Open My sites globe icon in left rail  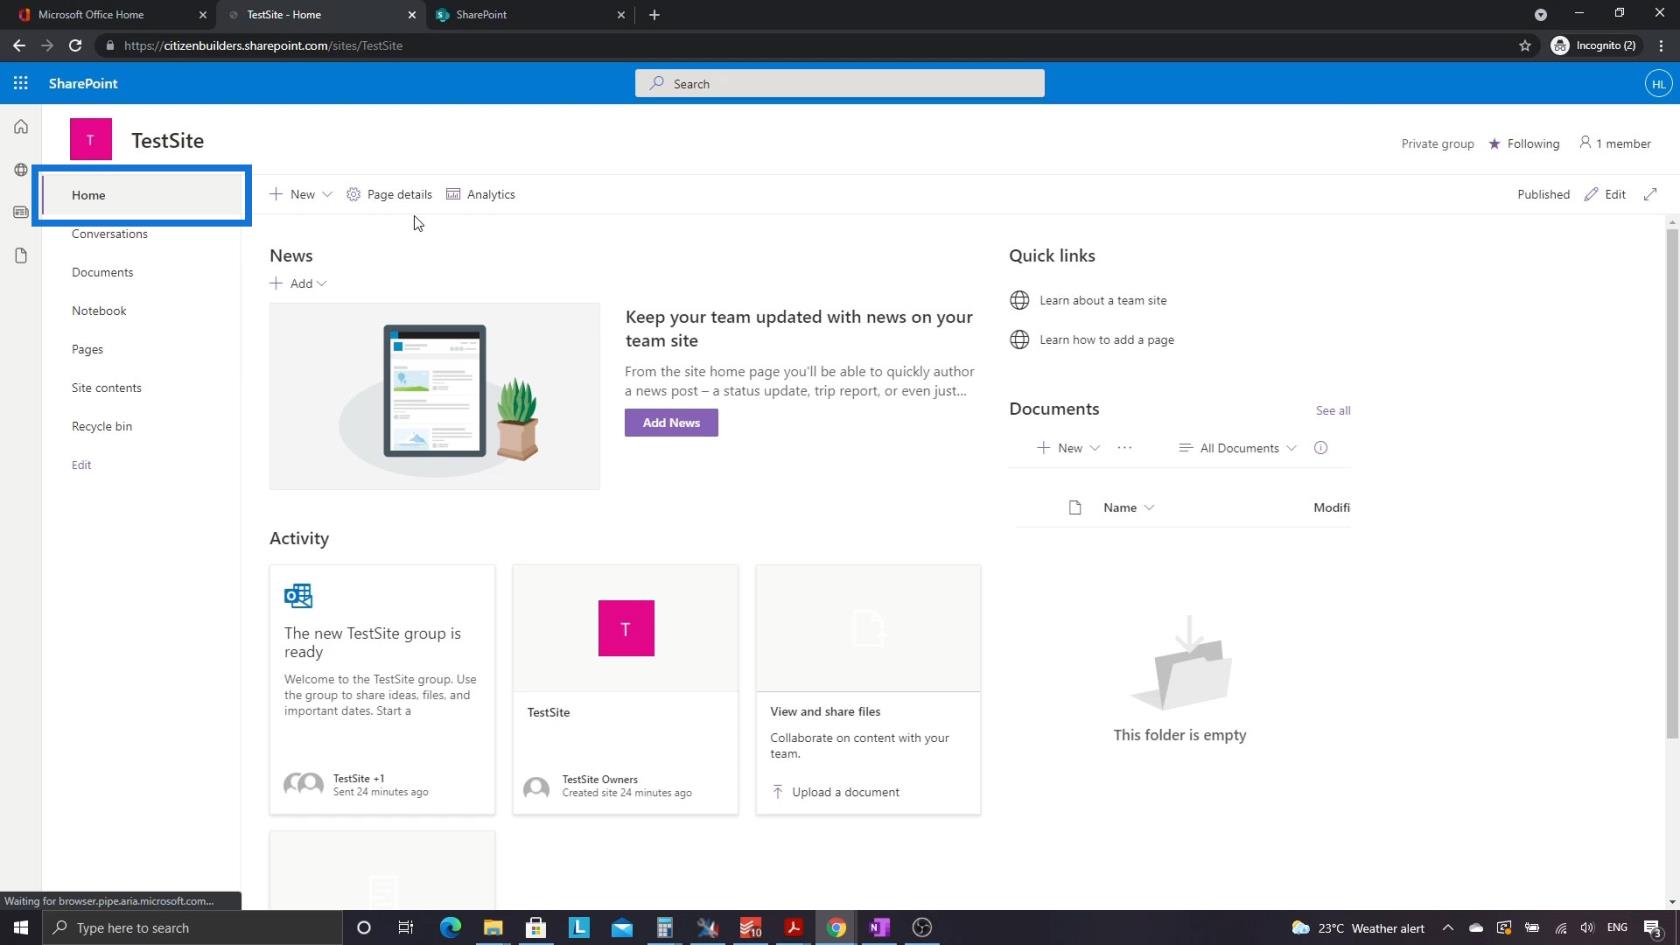[x=20, y=170]
